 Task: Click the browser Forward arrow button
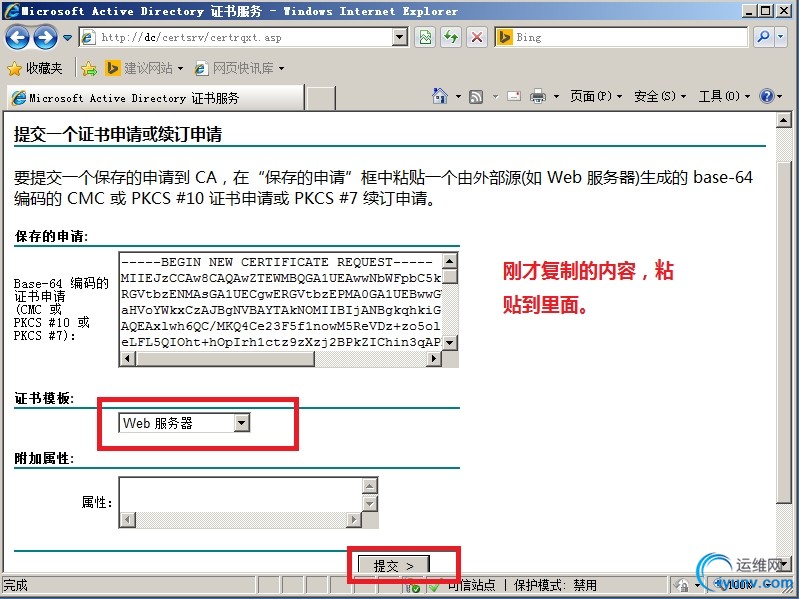[x=45, y=37]
